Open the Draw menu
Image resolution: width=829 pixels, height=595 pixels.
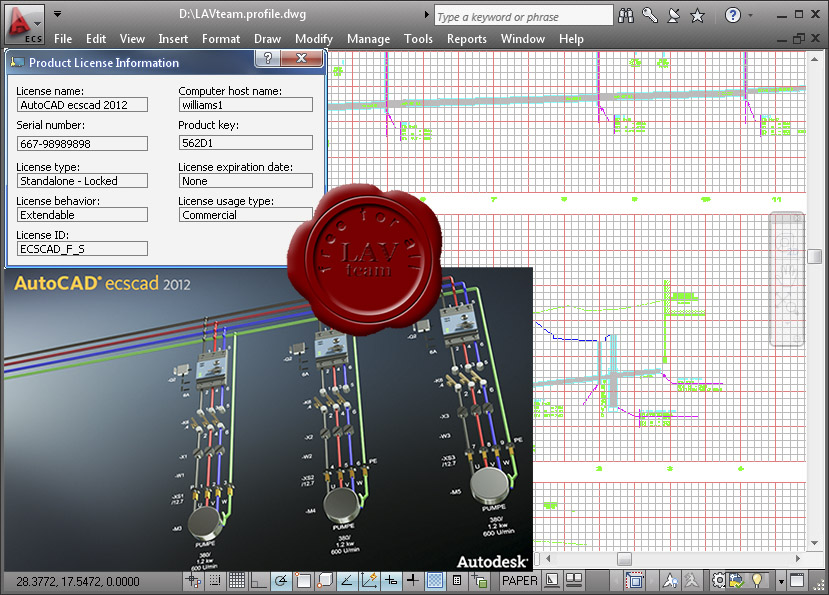(x=267, y=39)
